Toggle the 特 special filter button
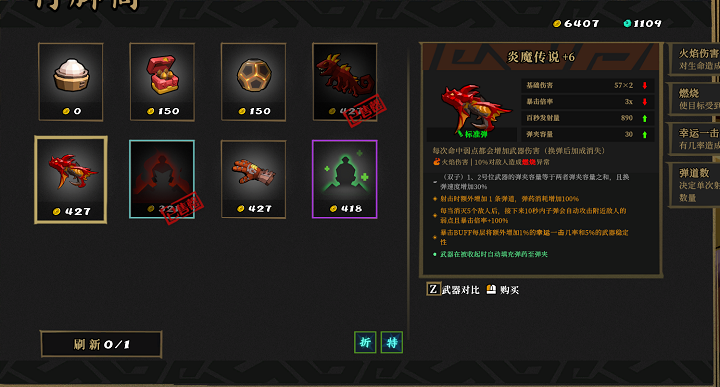Screen dimensions: 720x387 point(392,342)
